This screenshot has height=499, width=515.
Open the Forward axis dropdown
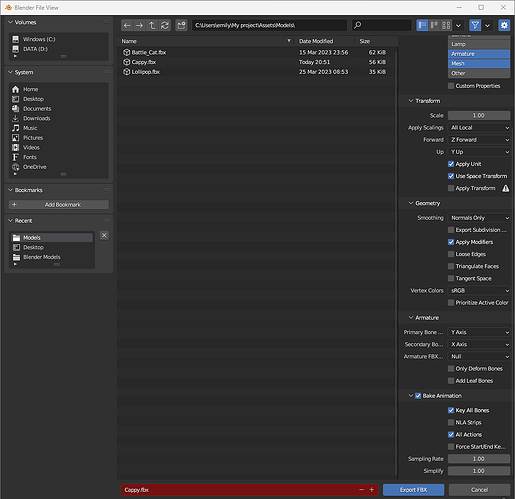pos(479,140)
